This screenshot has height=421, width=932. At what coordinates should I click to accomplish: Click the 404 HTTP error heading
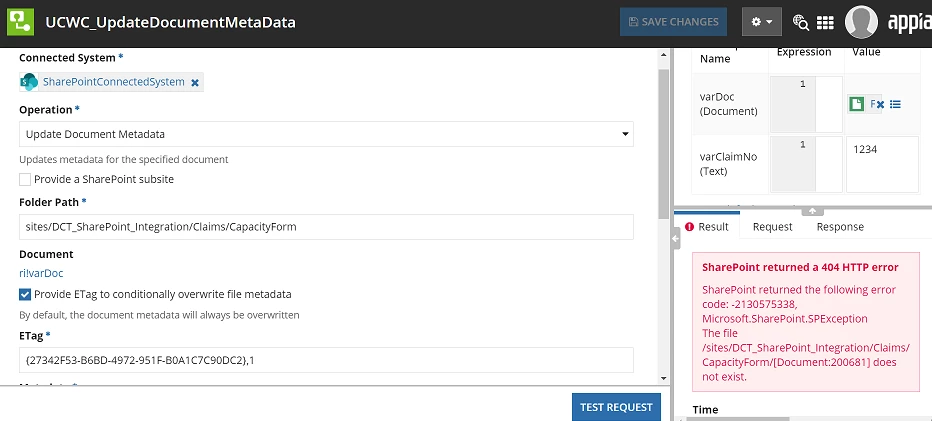point(800,268)
